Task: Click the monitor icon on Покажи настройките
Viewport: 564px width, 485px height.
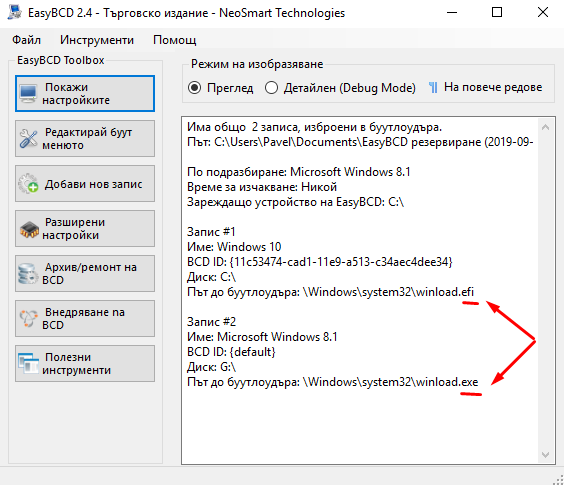Action: (x=28, y=94)
